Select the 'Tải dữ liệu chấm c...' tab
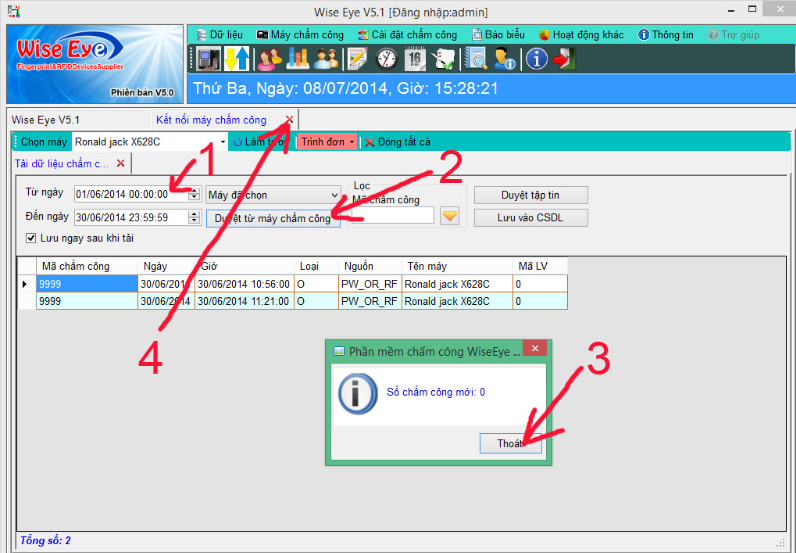 click(x=61, y=164)
